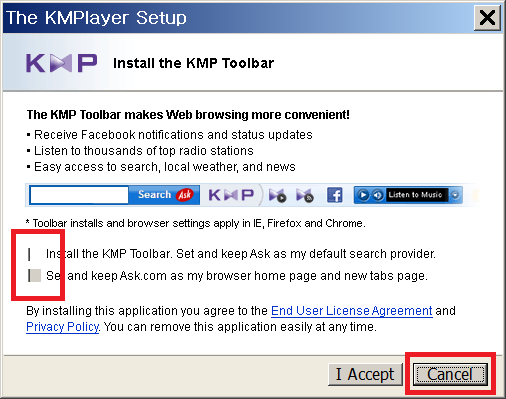
Task: Click the Cancel button
Action: pos(450,374)
